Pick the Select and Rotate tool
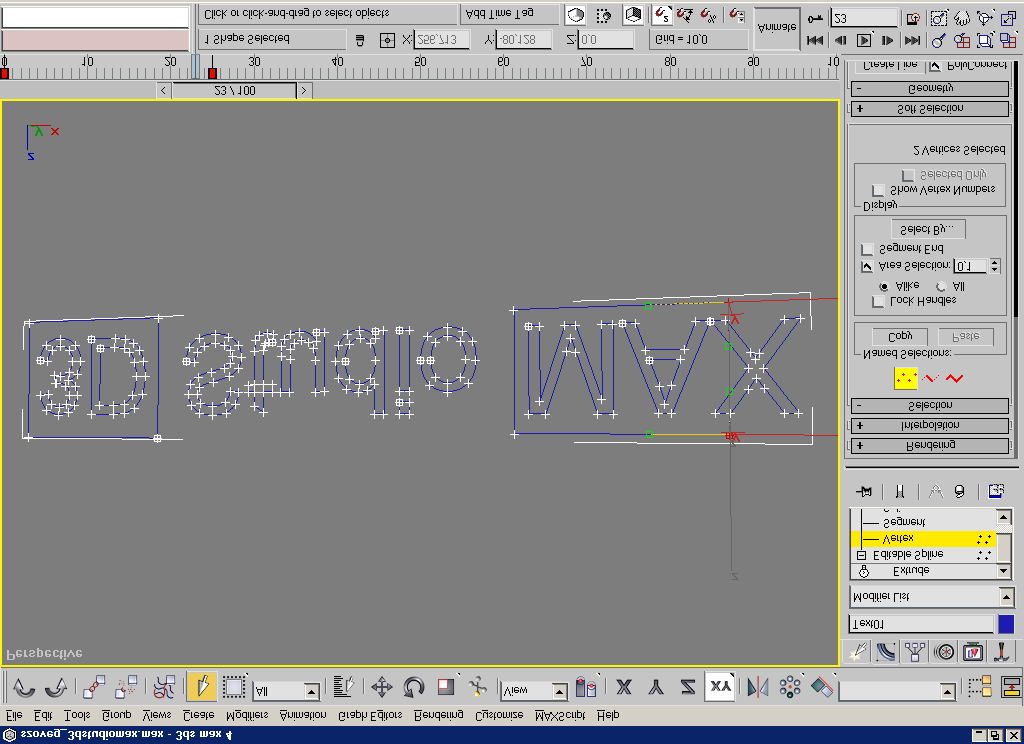This screenshot has height=744, width=1024. [413, 687]
